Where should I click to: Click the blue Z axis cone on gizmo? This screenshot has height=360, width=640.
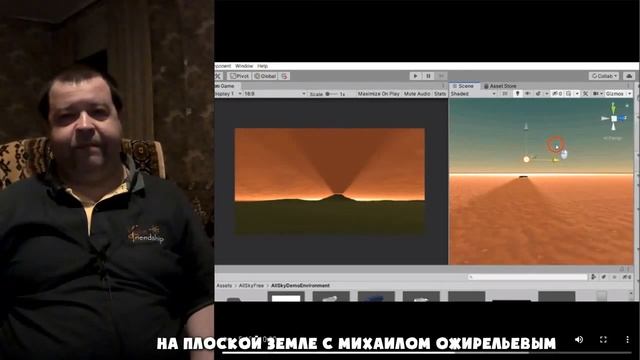623,118
